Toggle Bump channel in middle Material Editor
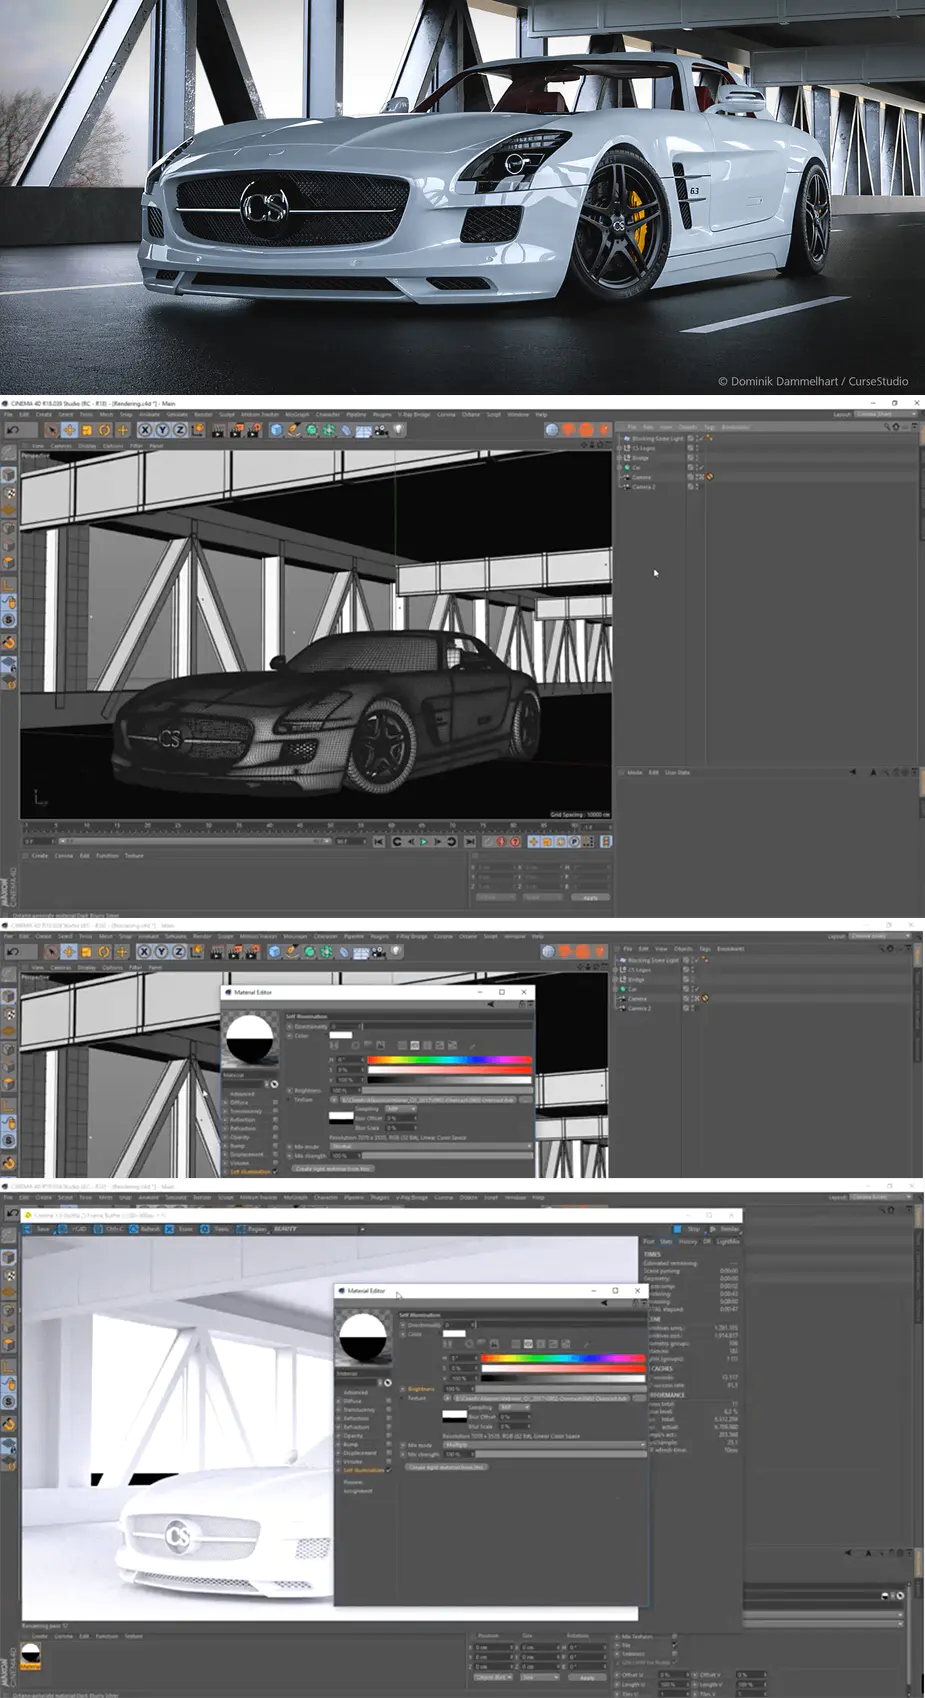 pos(274,1146)
